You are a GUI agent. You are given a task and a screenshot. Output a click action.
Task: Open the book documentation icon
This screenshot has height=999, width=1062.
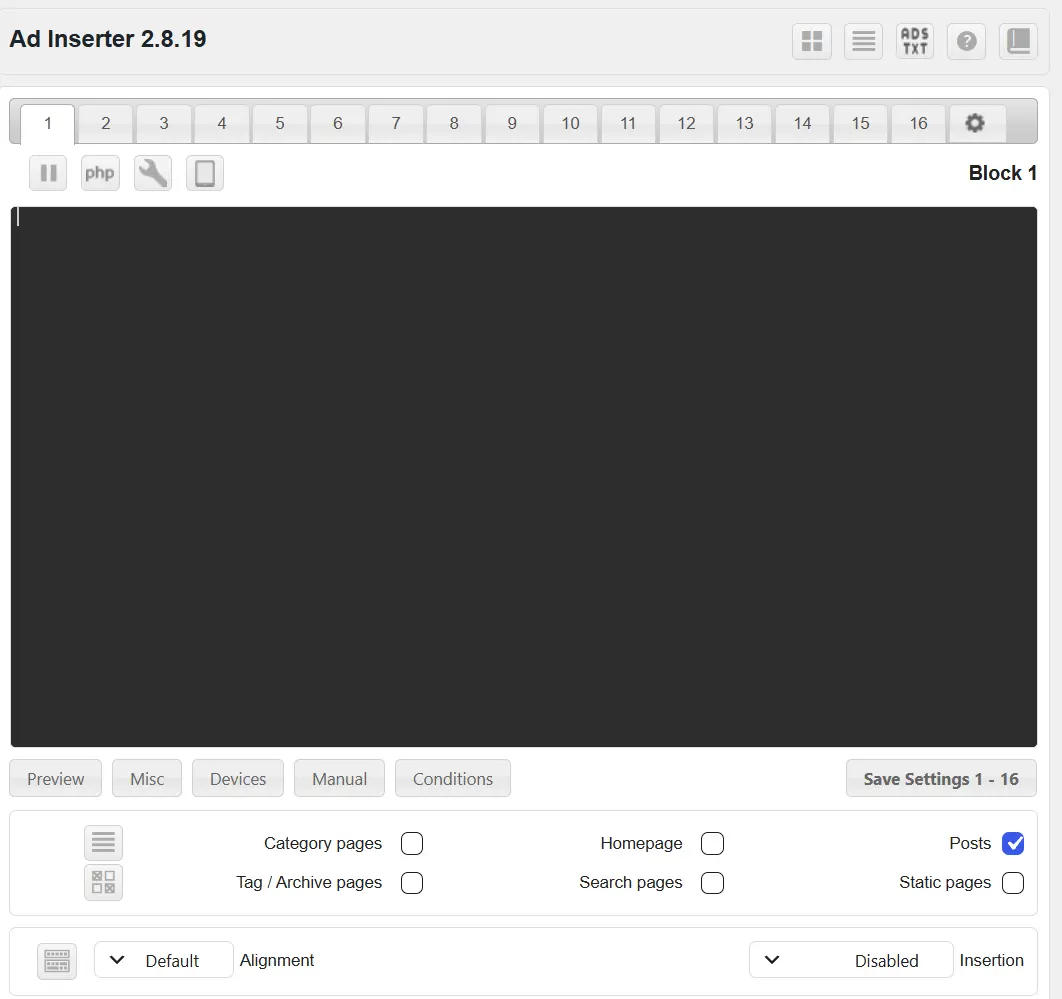[x=1018, y=41]
